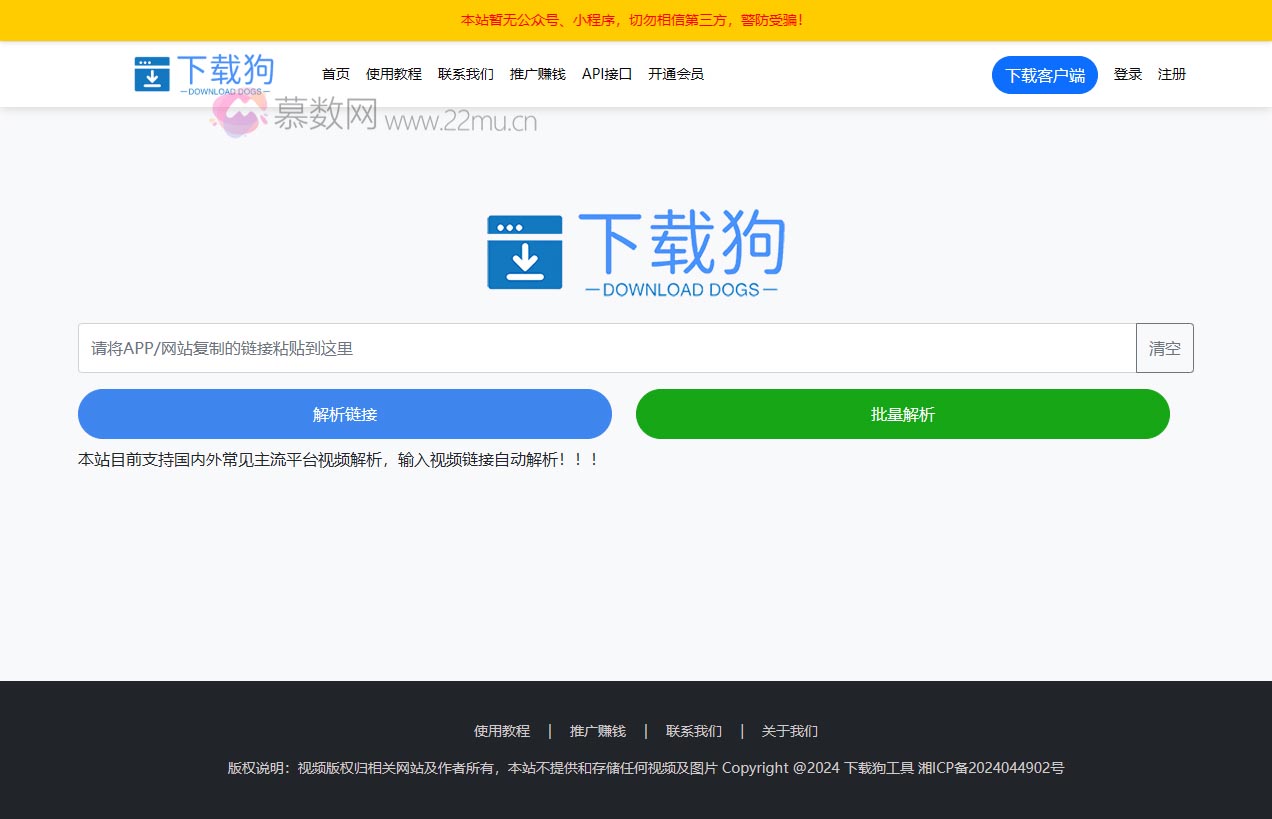This screenshot has height=819, width=1272.
Task: Click 注册 to create an account
Action: click(1171, 73)
